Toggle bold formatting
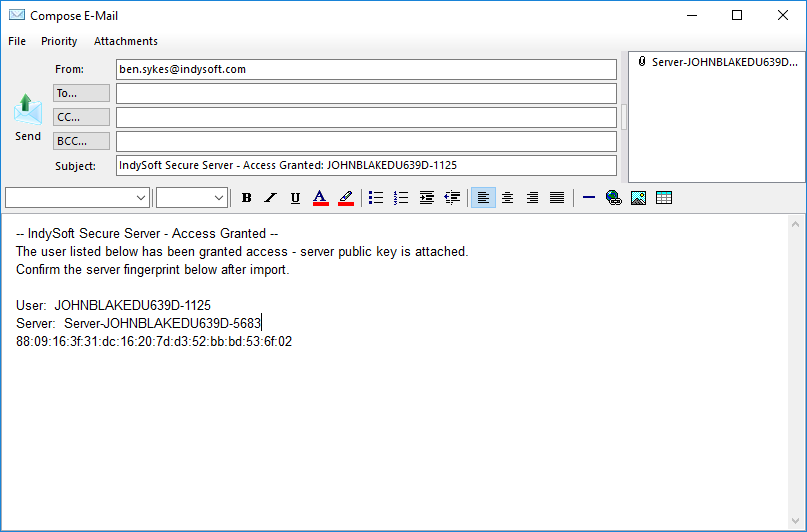This screenshot has height=532, width=807. (x=247, y=198)
